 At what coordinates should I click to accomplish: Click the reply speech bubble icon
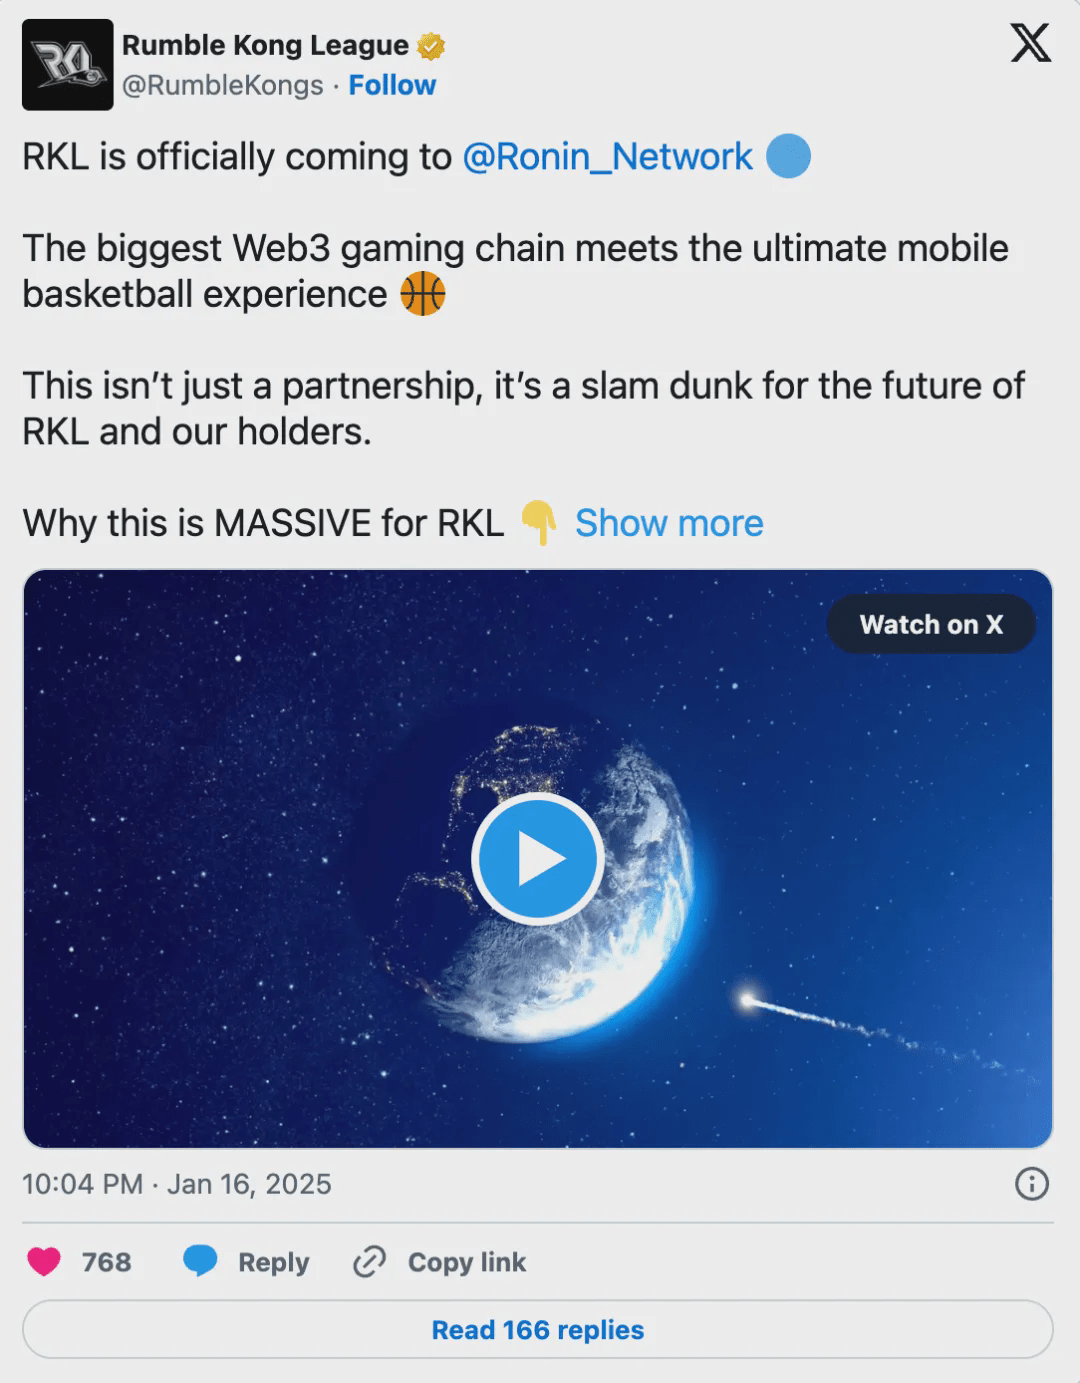point(200,1262)
